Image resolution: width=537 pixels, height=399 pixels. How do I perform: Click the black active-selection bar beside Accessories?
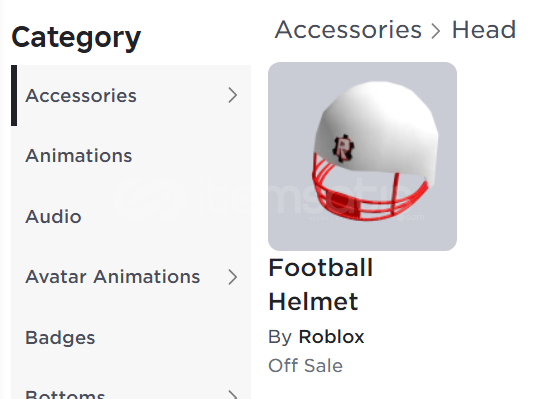point(14,96)
